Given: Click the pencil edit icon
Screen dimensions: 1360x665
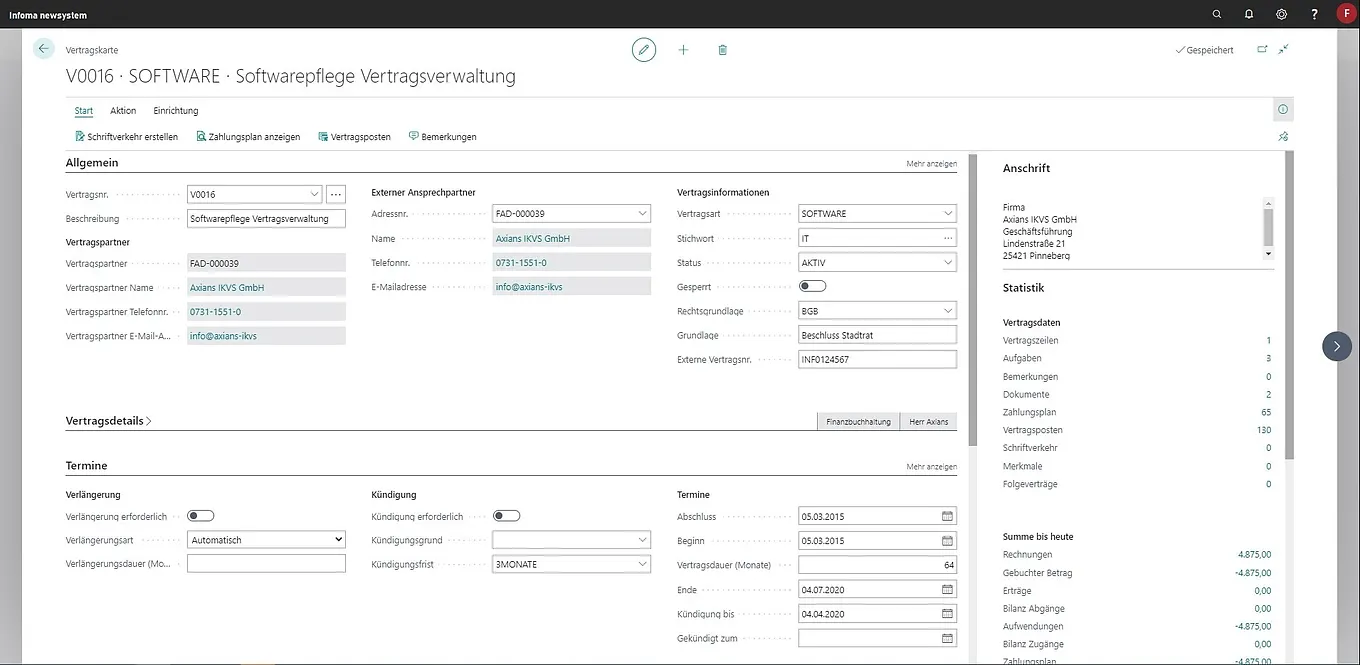Looking at the screenshot, I should [x=644, y=49].
